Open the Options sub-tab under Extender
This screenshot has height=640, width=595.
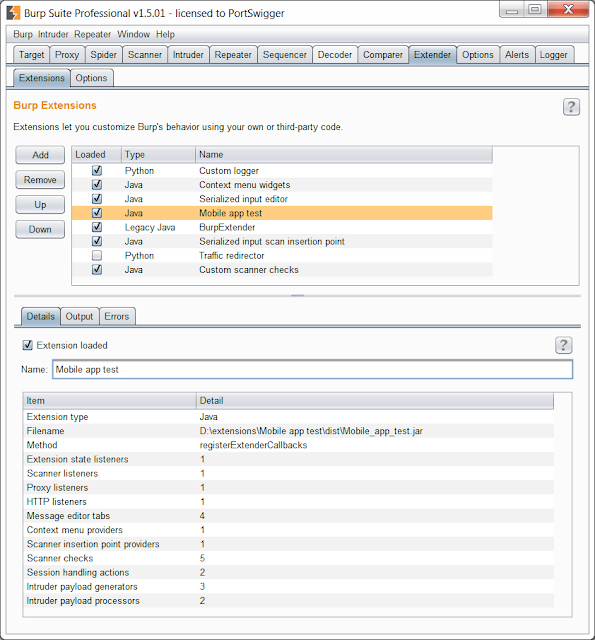coord(91,78)
